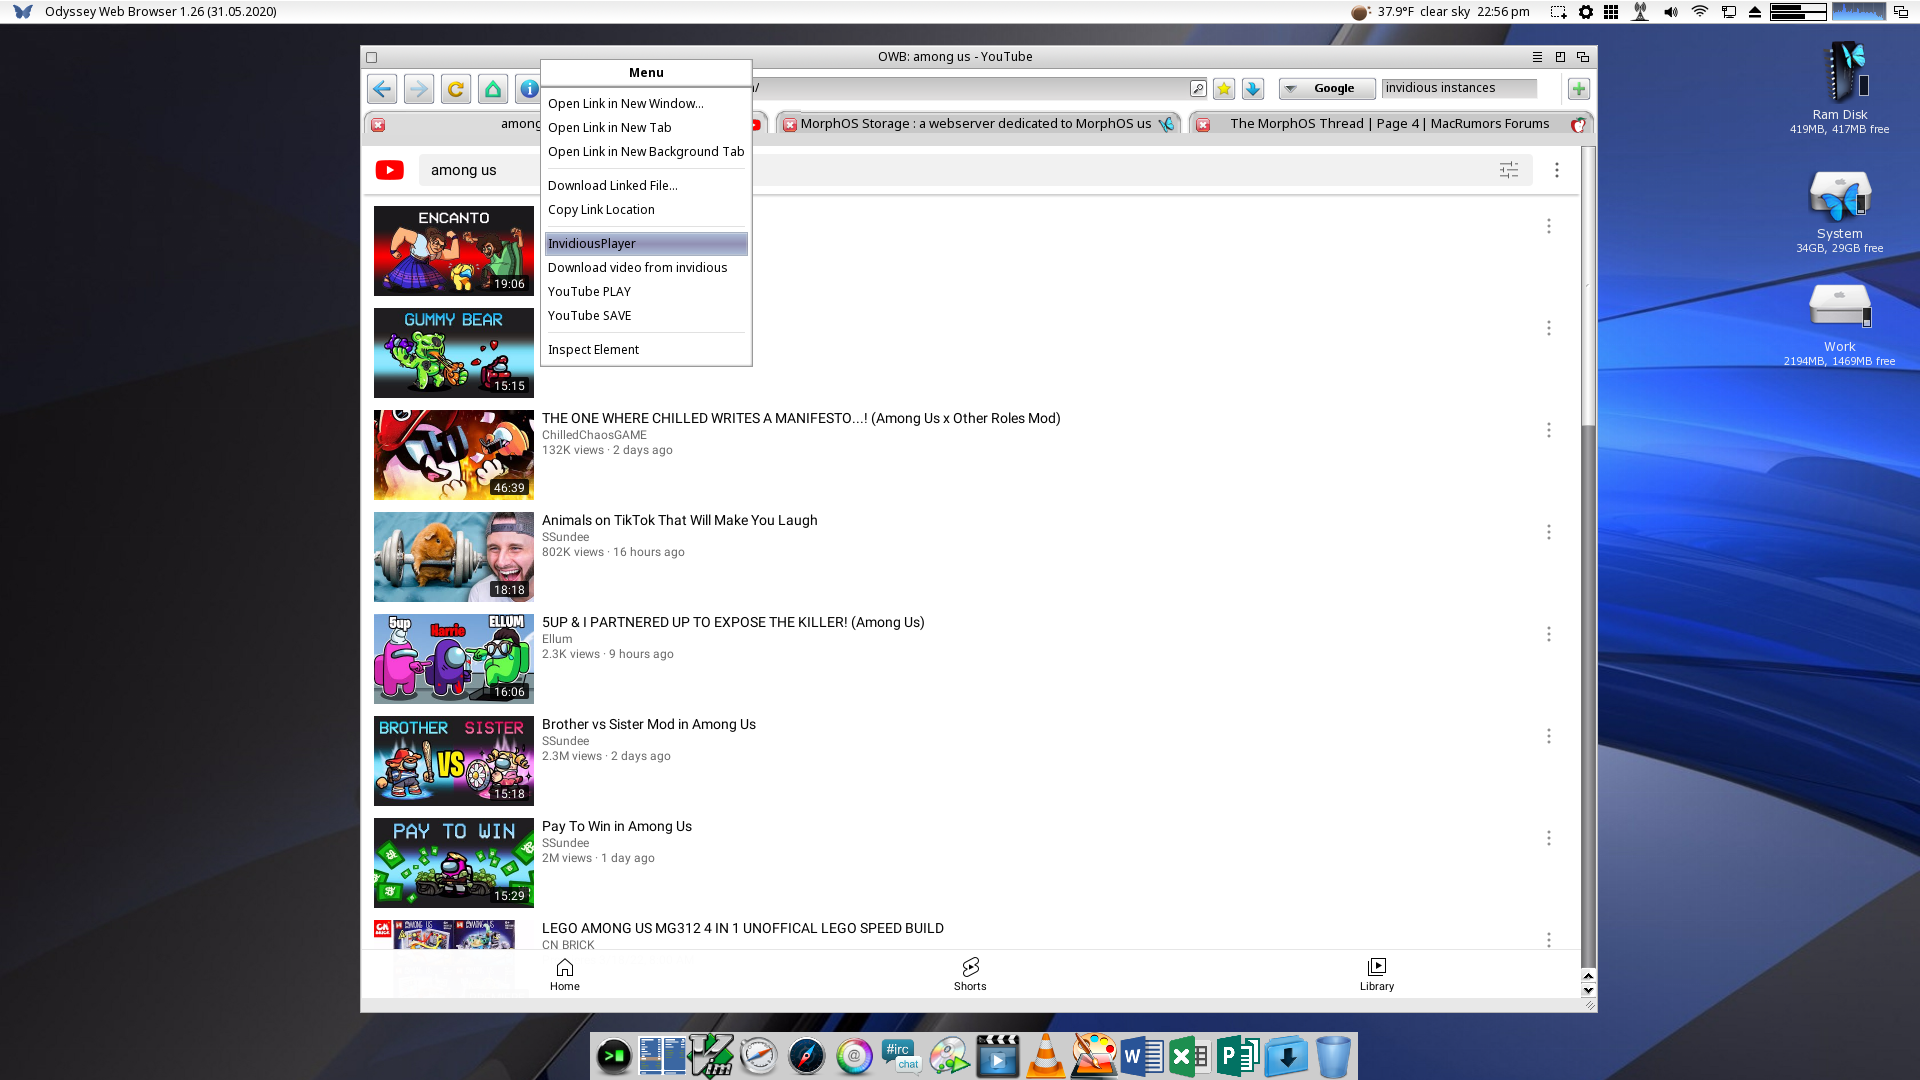The height and width of the screenshot is (1080, 1920).
Task: Close the MorphOS Storage tab
Action: click(790, 125)
